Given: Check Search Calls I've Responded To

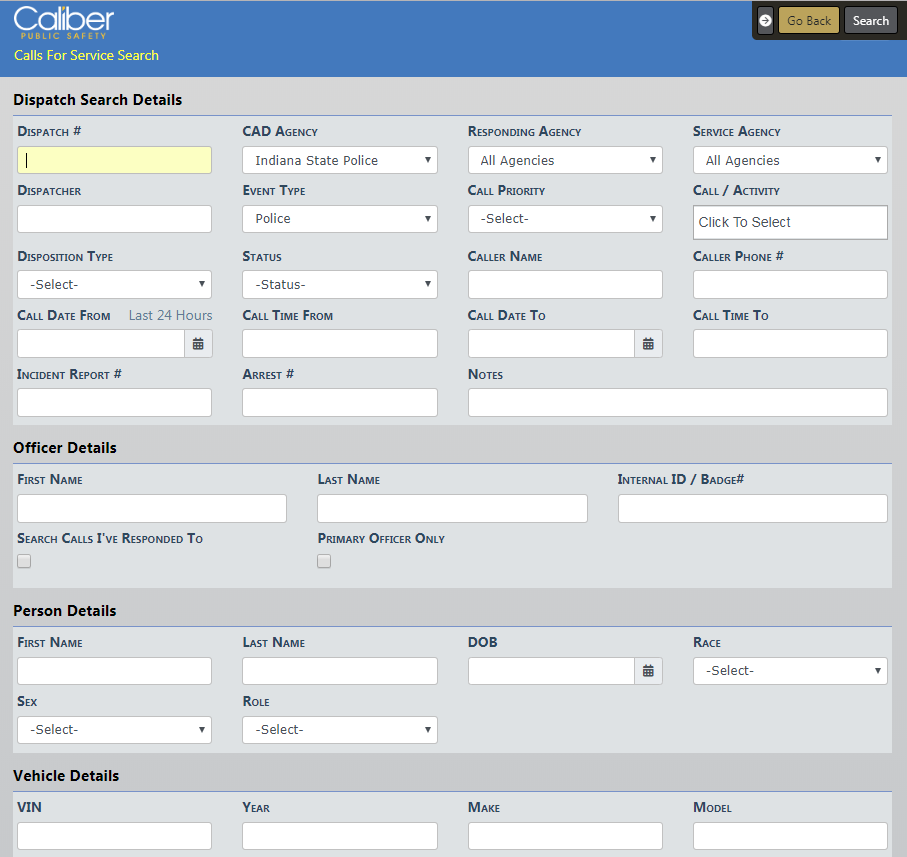Looking at the screenshot, I should (24, 561).
